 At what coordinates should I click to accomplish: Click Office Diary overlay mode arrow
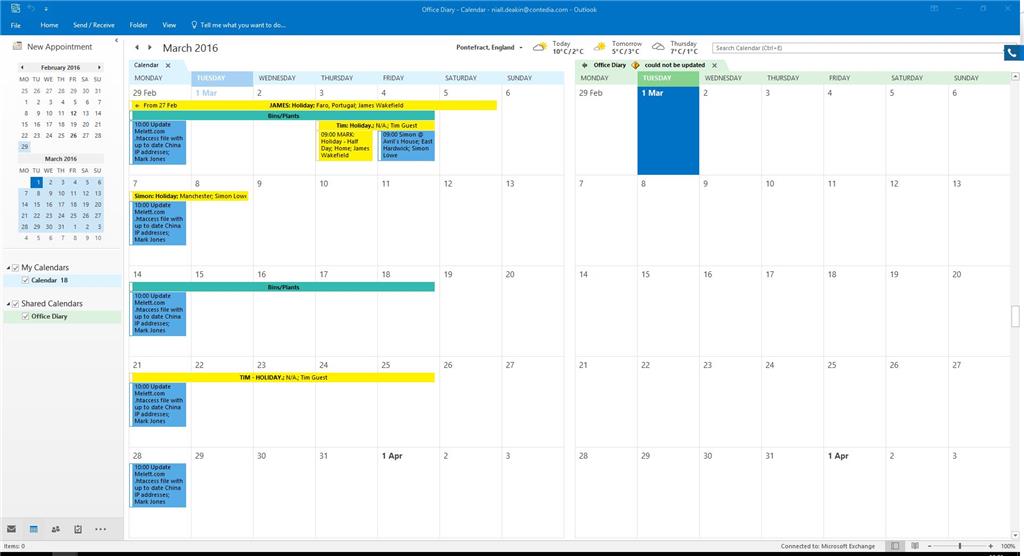point(584,65)
